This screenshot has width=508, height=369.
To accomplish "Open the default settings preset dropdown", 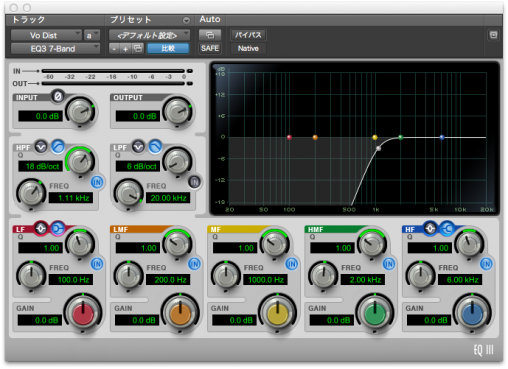I will coord(149,35).
